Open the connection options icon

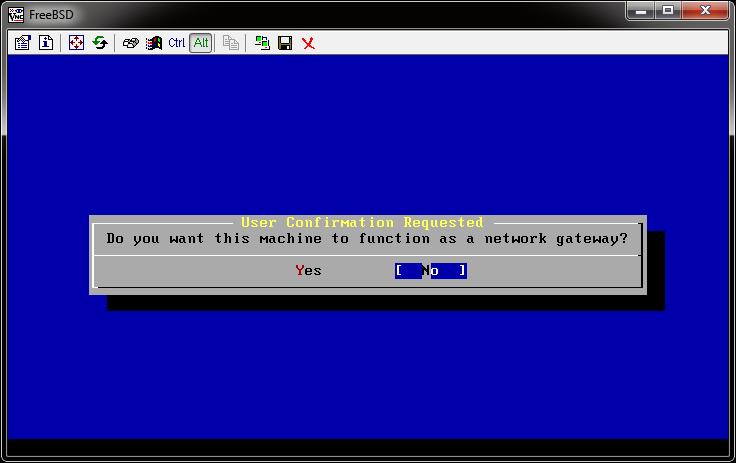(x=23, y=43)
